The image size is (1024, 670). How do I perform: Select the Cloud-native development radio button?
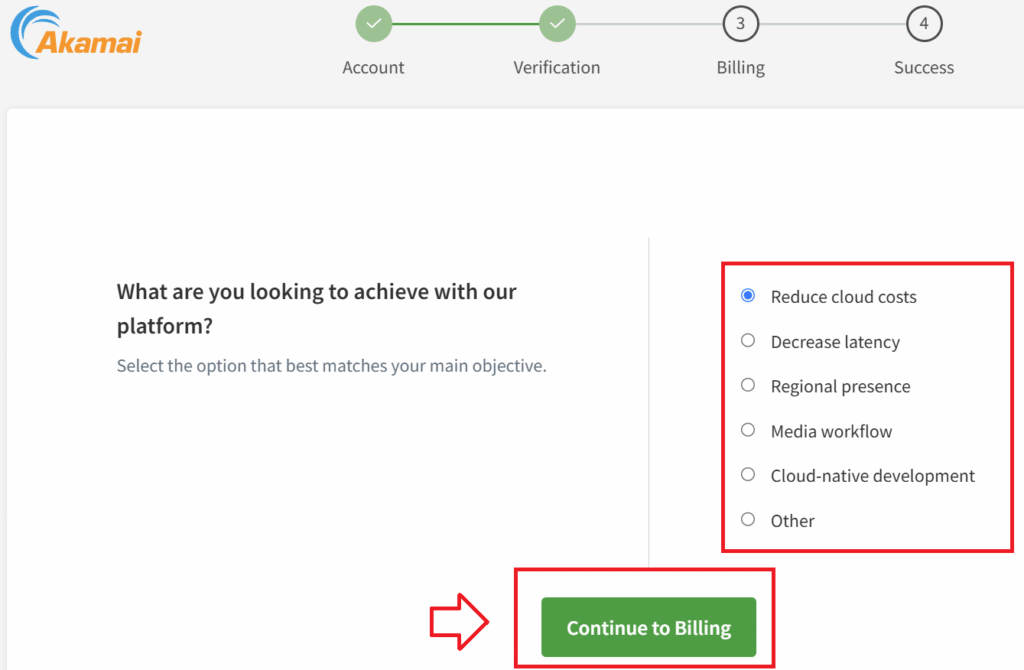coord(748,475)
